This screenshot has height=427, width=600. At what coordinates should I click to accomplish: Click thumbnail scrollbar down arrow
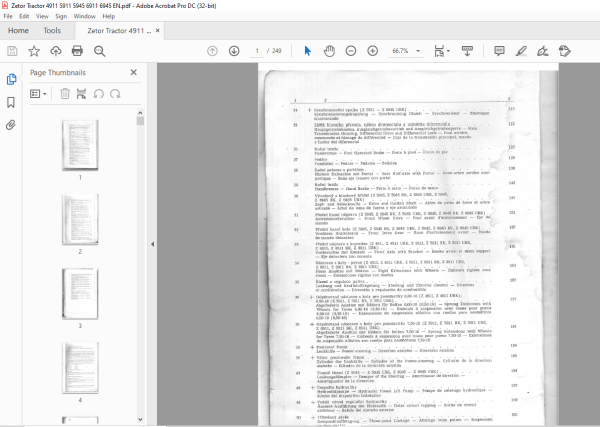[140, 420]
